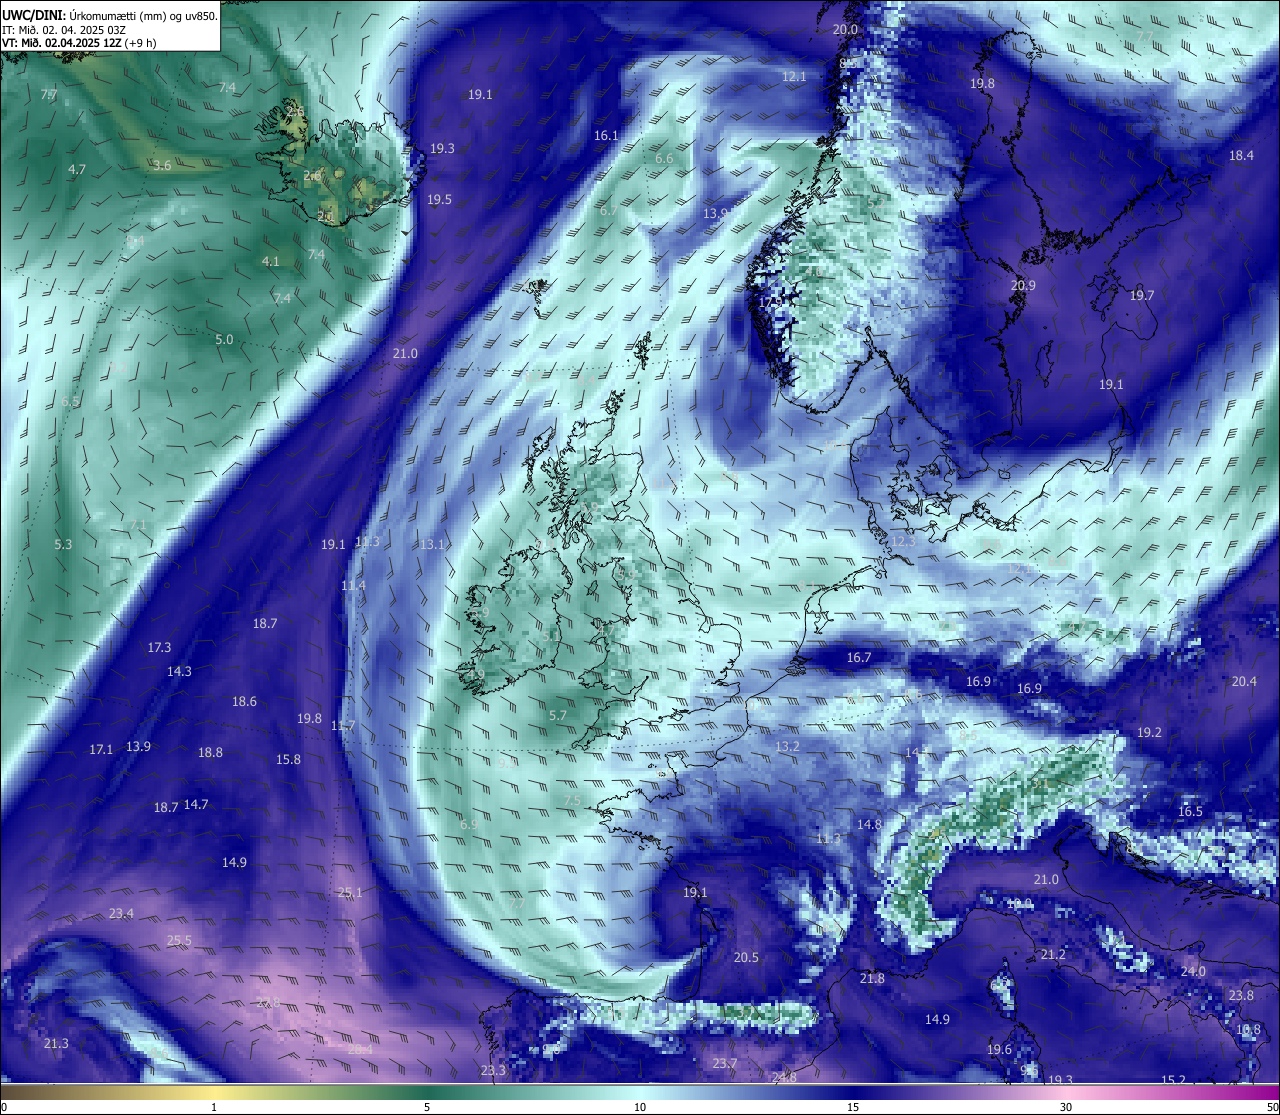The width and height of the screenshot is (1280, 1115).
Task: Click the 'UWC/DINI: Úrkomumætti (mm) og uv850.' title
Action: click(x=110, y=17)
